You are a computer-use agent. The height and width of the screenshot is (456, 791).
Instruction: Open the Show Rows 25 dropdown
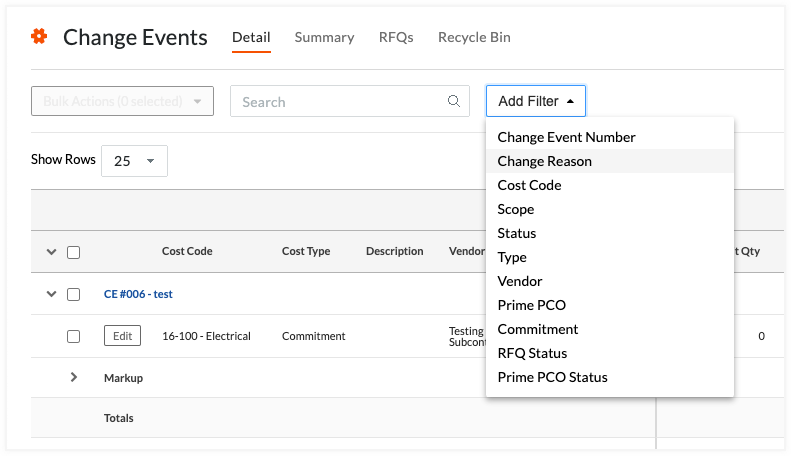point(134,160)
